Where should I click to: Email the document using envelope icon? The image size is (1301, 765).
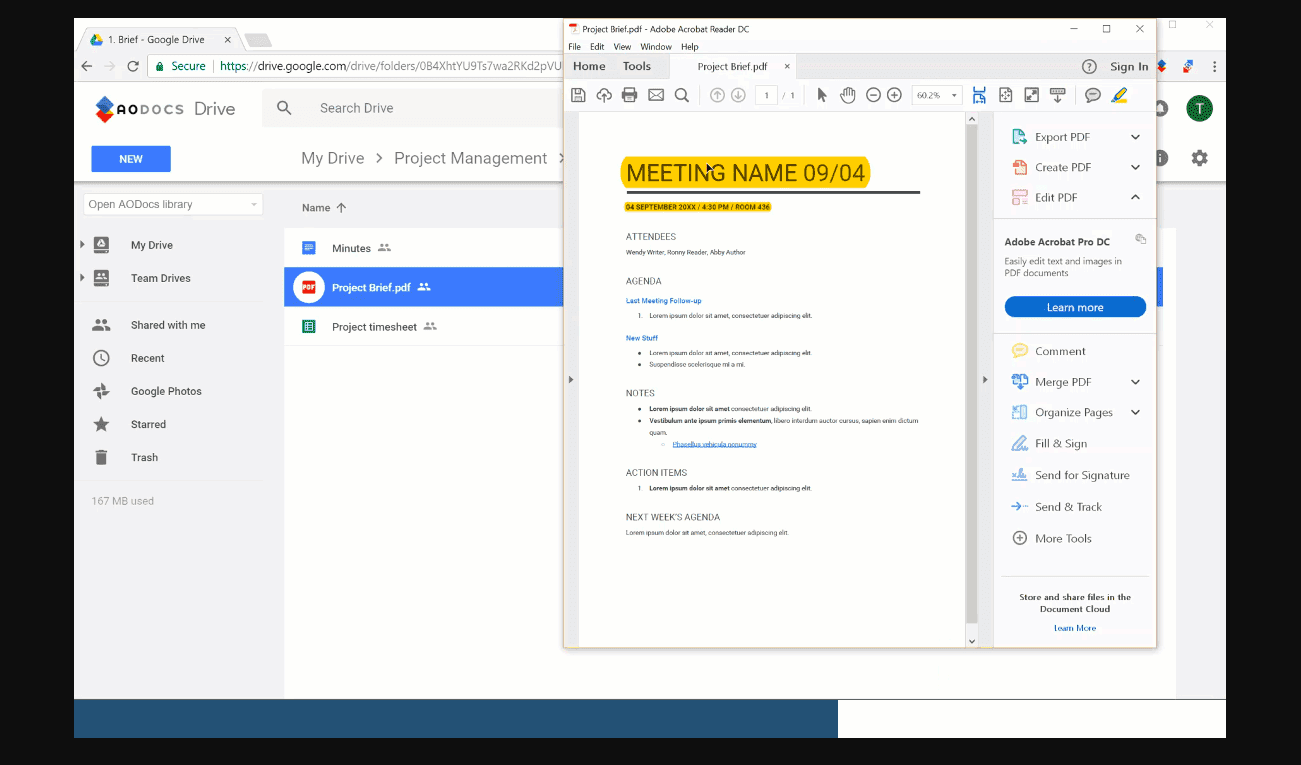point(655,94)
